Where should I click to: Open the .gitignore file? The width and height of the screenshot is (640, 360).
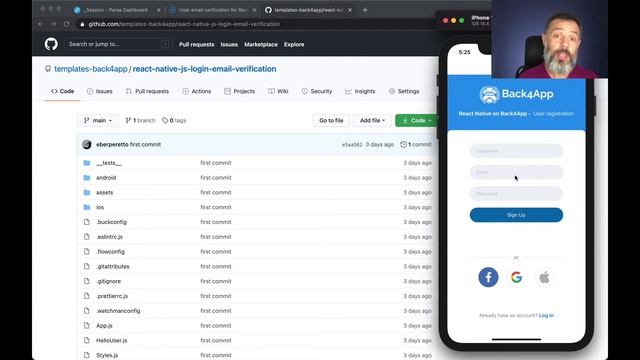pyautogui.click(x=109, y=281)
